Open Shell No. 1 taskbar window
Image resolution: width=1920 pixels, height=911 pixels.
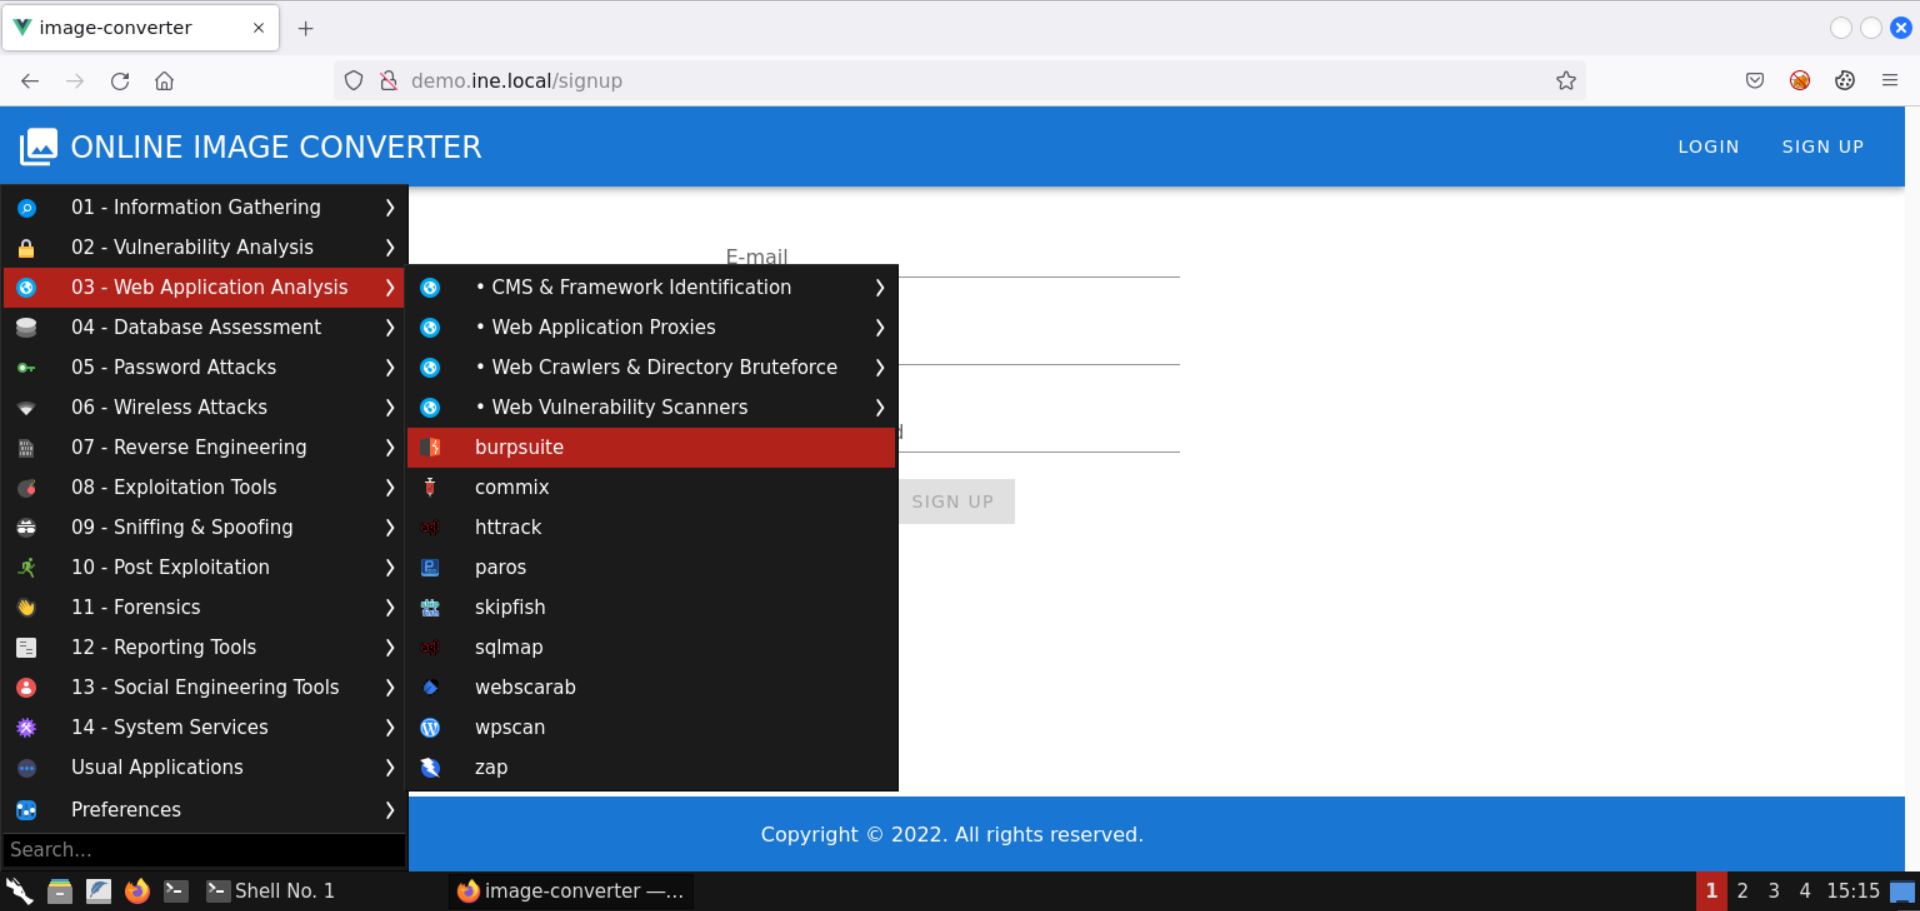(270, 890)
